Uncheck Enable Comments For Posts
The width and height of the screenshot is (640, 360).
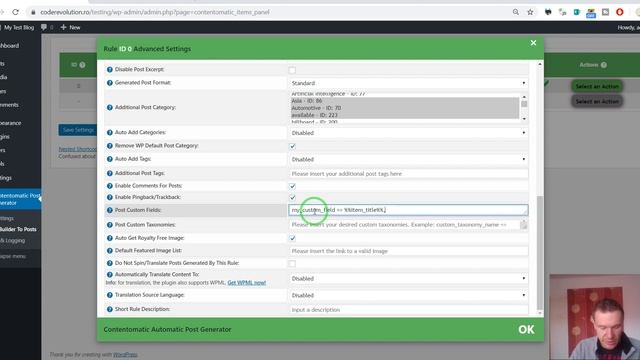click(x=292, y=186)
